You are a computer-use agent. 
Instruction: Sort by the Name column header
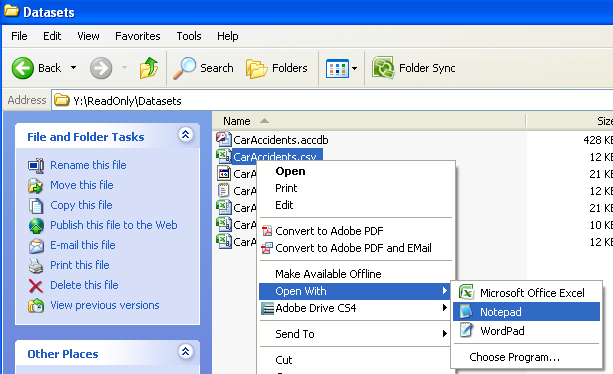[x=369, y=121]
